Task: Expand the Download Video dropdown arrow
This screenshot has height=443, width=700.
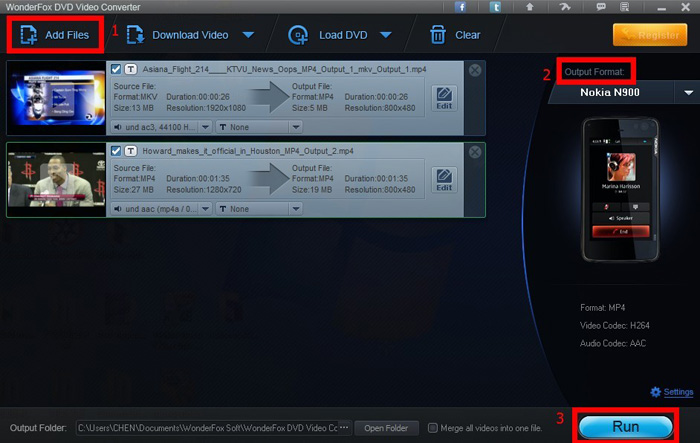Action: coord(248,35)
